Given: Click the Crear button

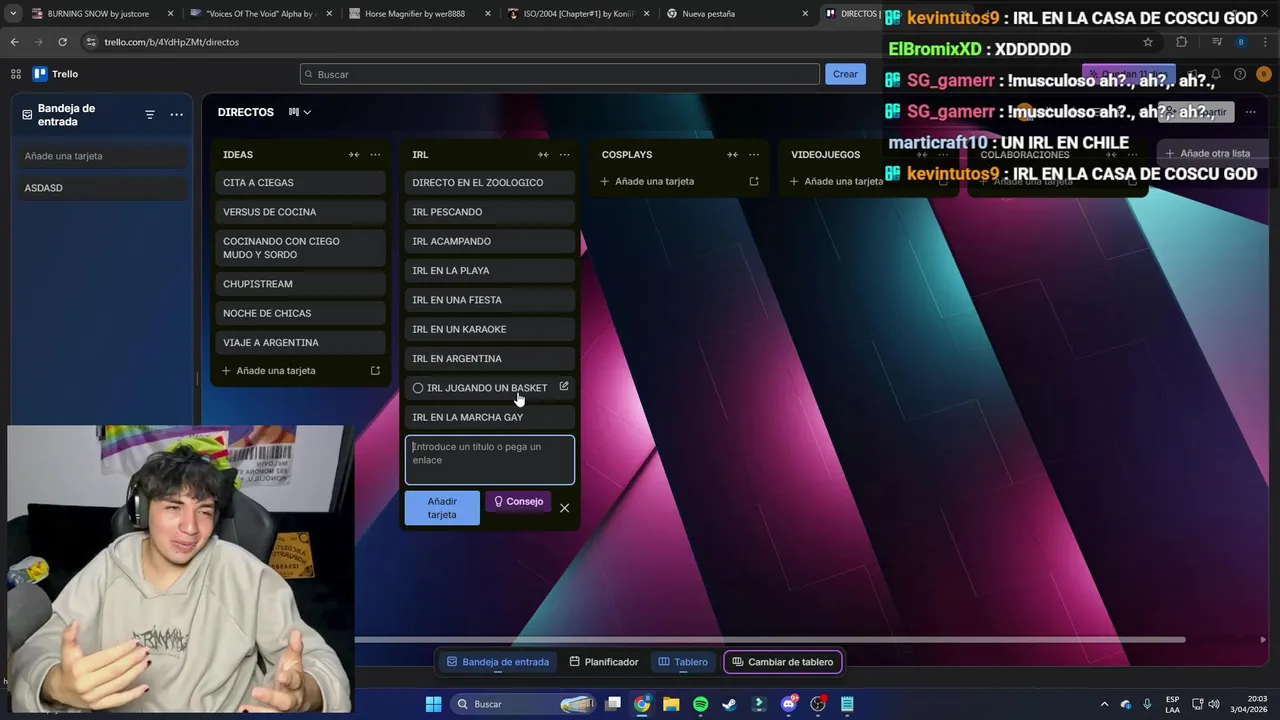Looking at the screenshot, I should coord(845,74).
